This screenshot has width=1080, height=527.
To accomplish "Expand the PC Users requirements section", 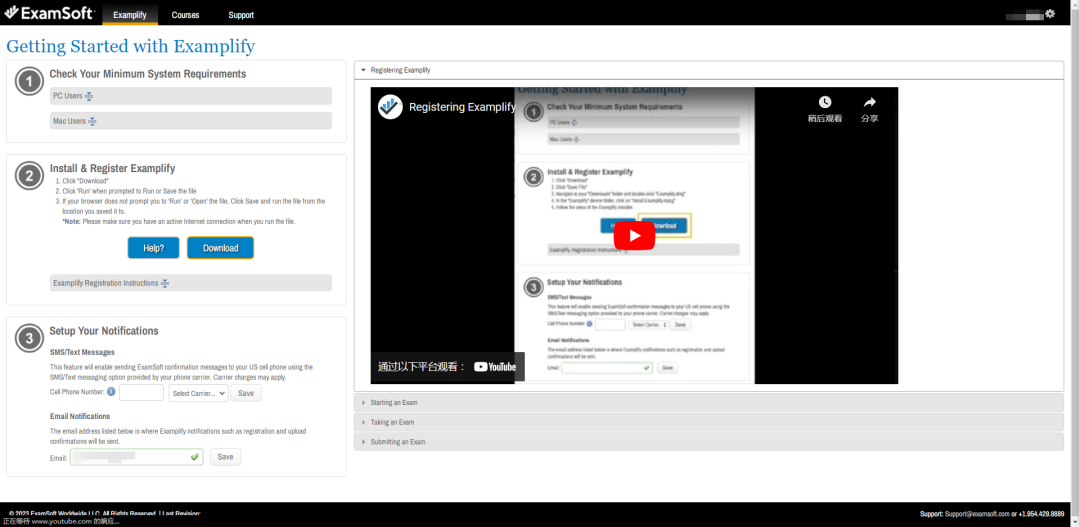I will point(191,96).
